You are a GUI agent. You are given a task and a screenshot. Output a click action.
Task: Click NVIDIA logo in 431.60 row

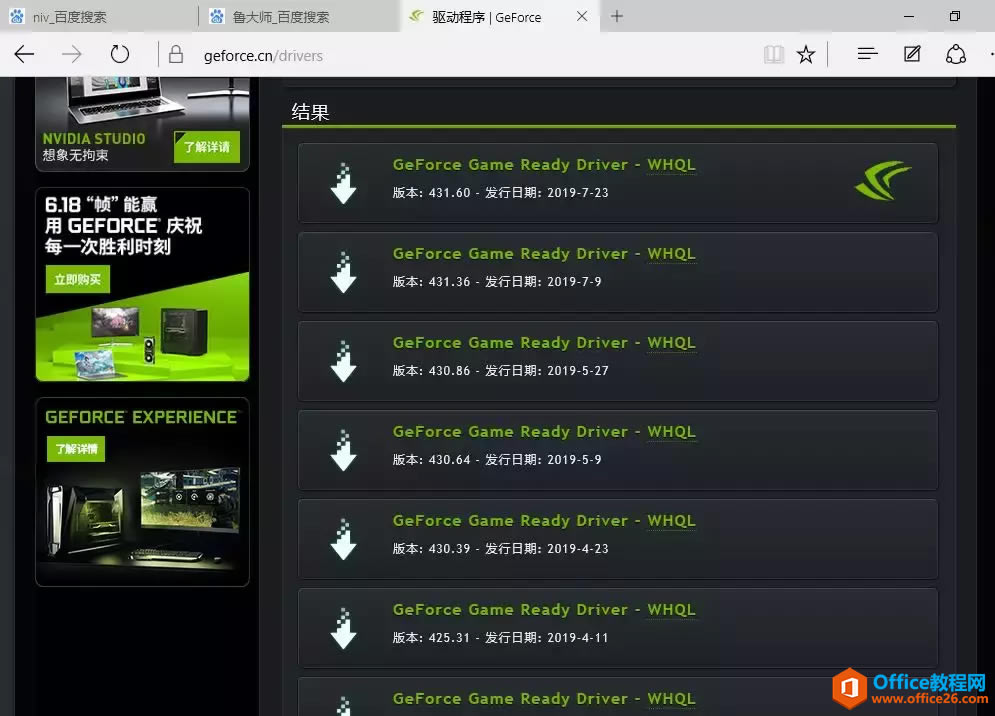(x=883, y=180)
